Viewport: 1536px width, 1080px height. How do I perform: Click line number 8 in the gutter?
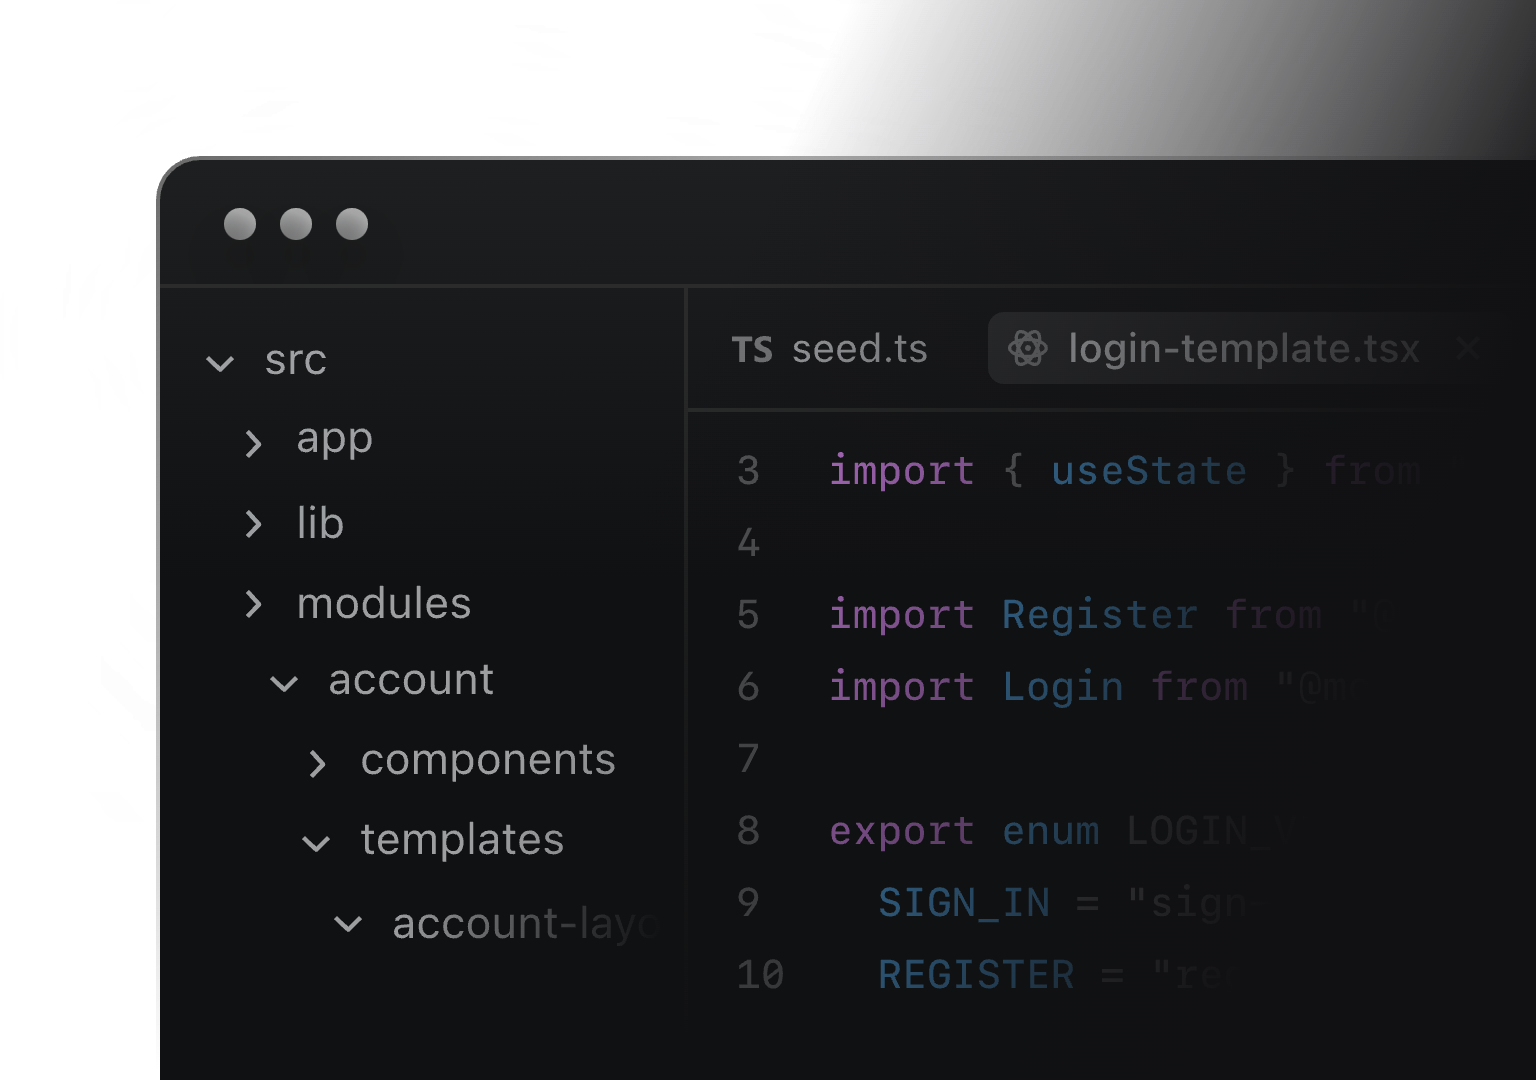point(748,831)
